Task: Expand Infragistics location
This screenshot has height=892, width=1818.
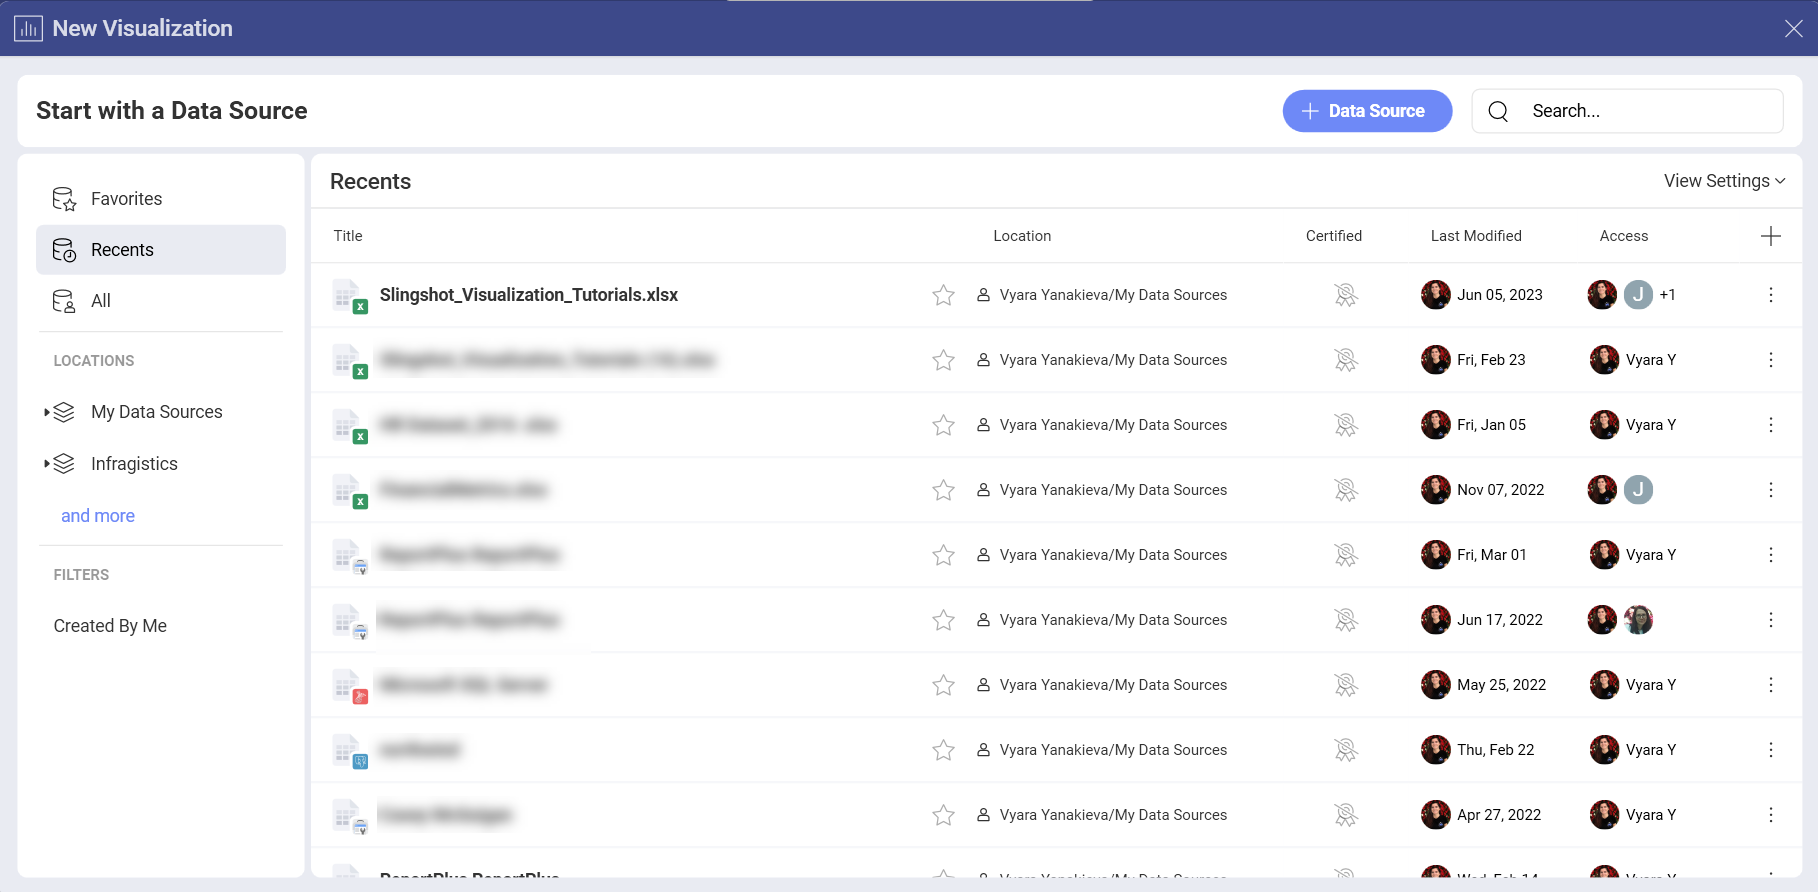Action: pos(47,464)
